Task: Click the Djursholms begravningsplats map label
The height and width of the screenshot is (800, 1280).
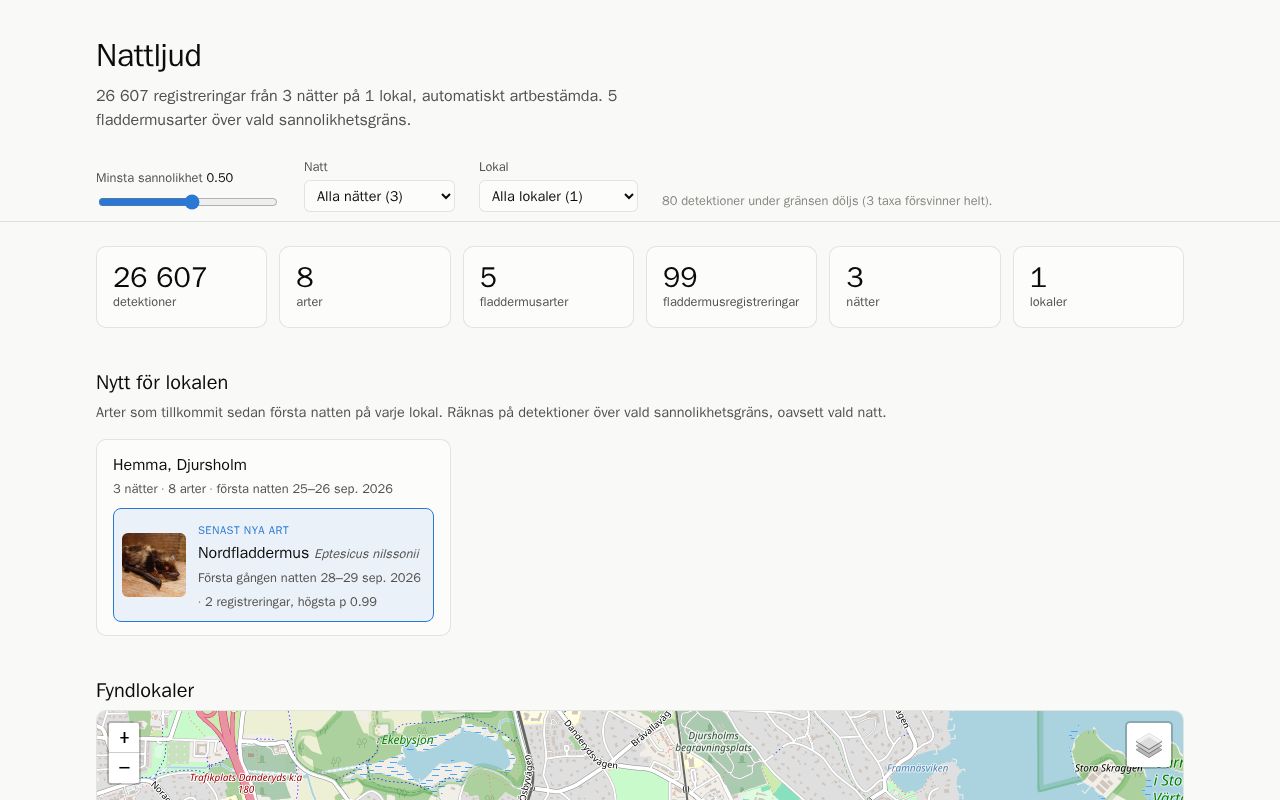Action: tap(714, 742)
